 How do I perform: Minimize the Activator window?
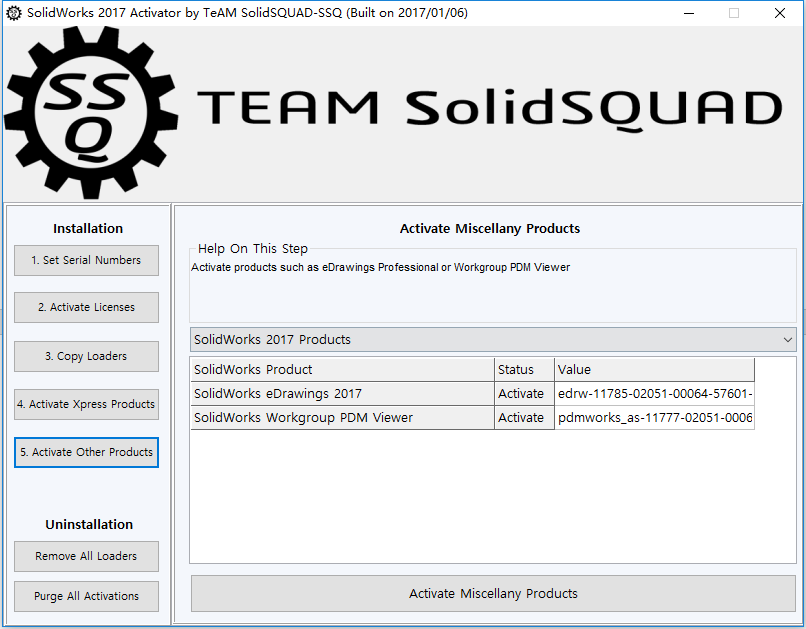[x=689, y=13]
